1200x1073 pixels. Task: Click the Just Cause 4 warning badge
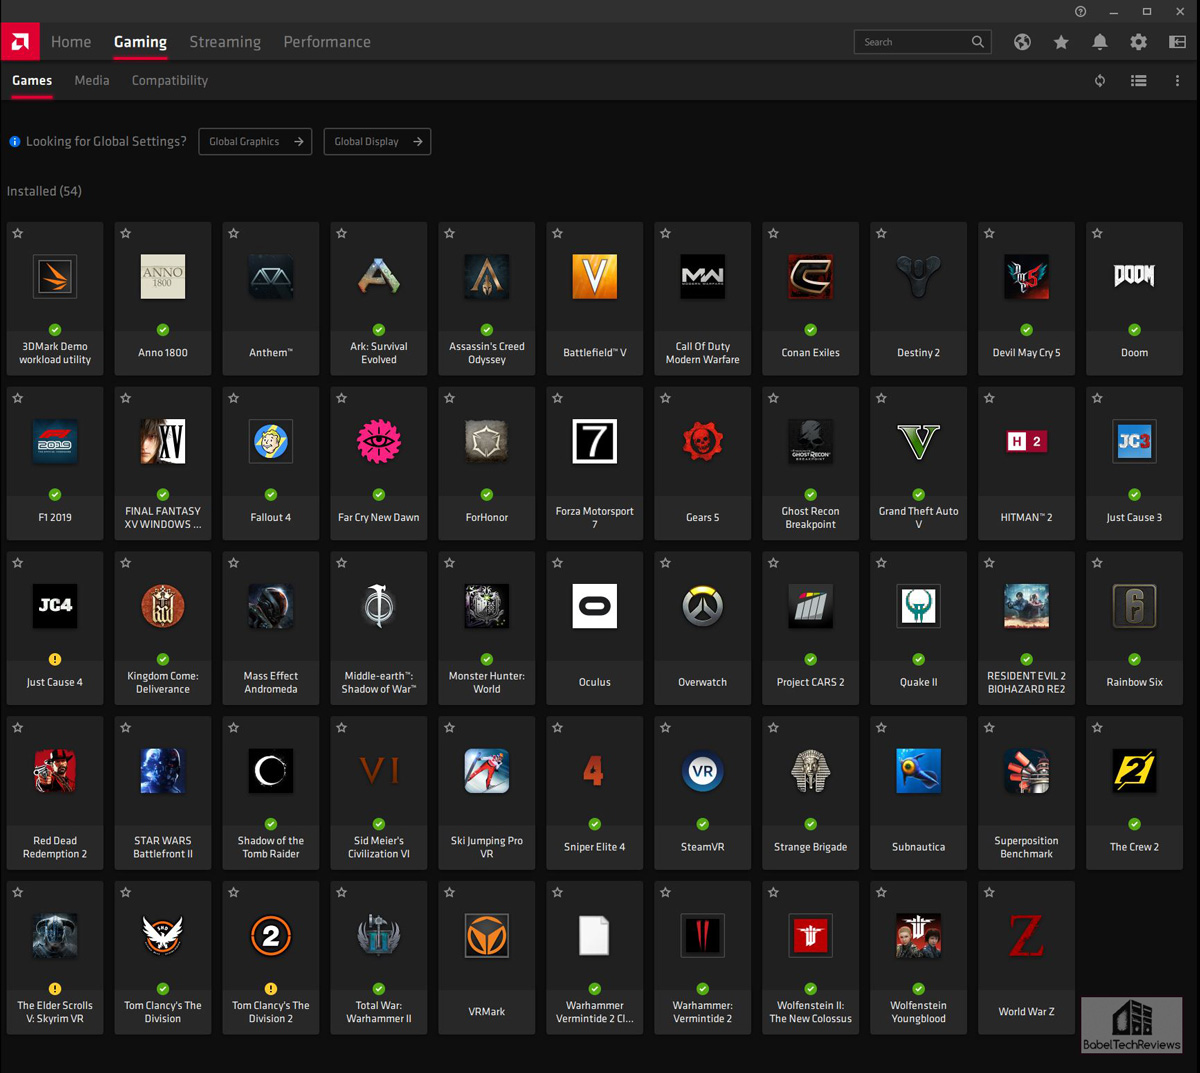coord(55,659)
